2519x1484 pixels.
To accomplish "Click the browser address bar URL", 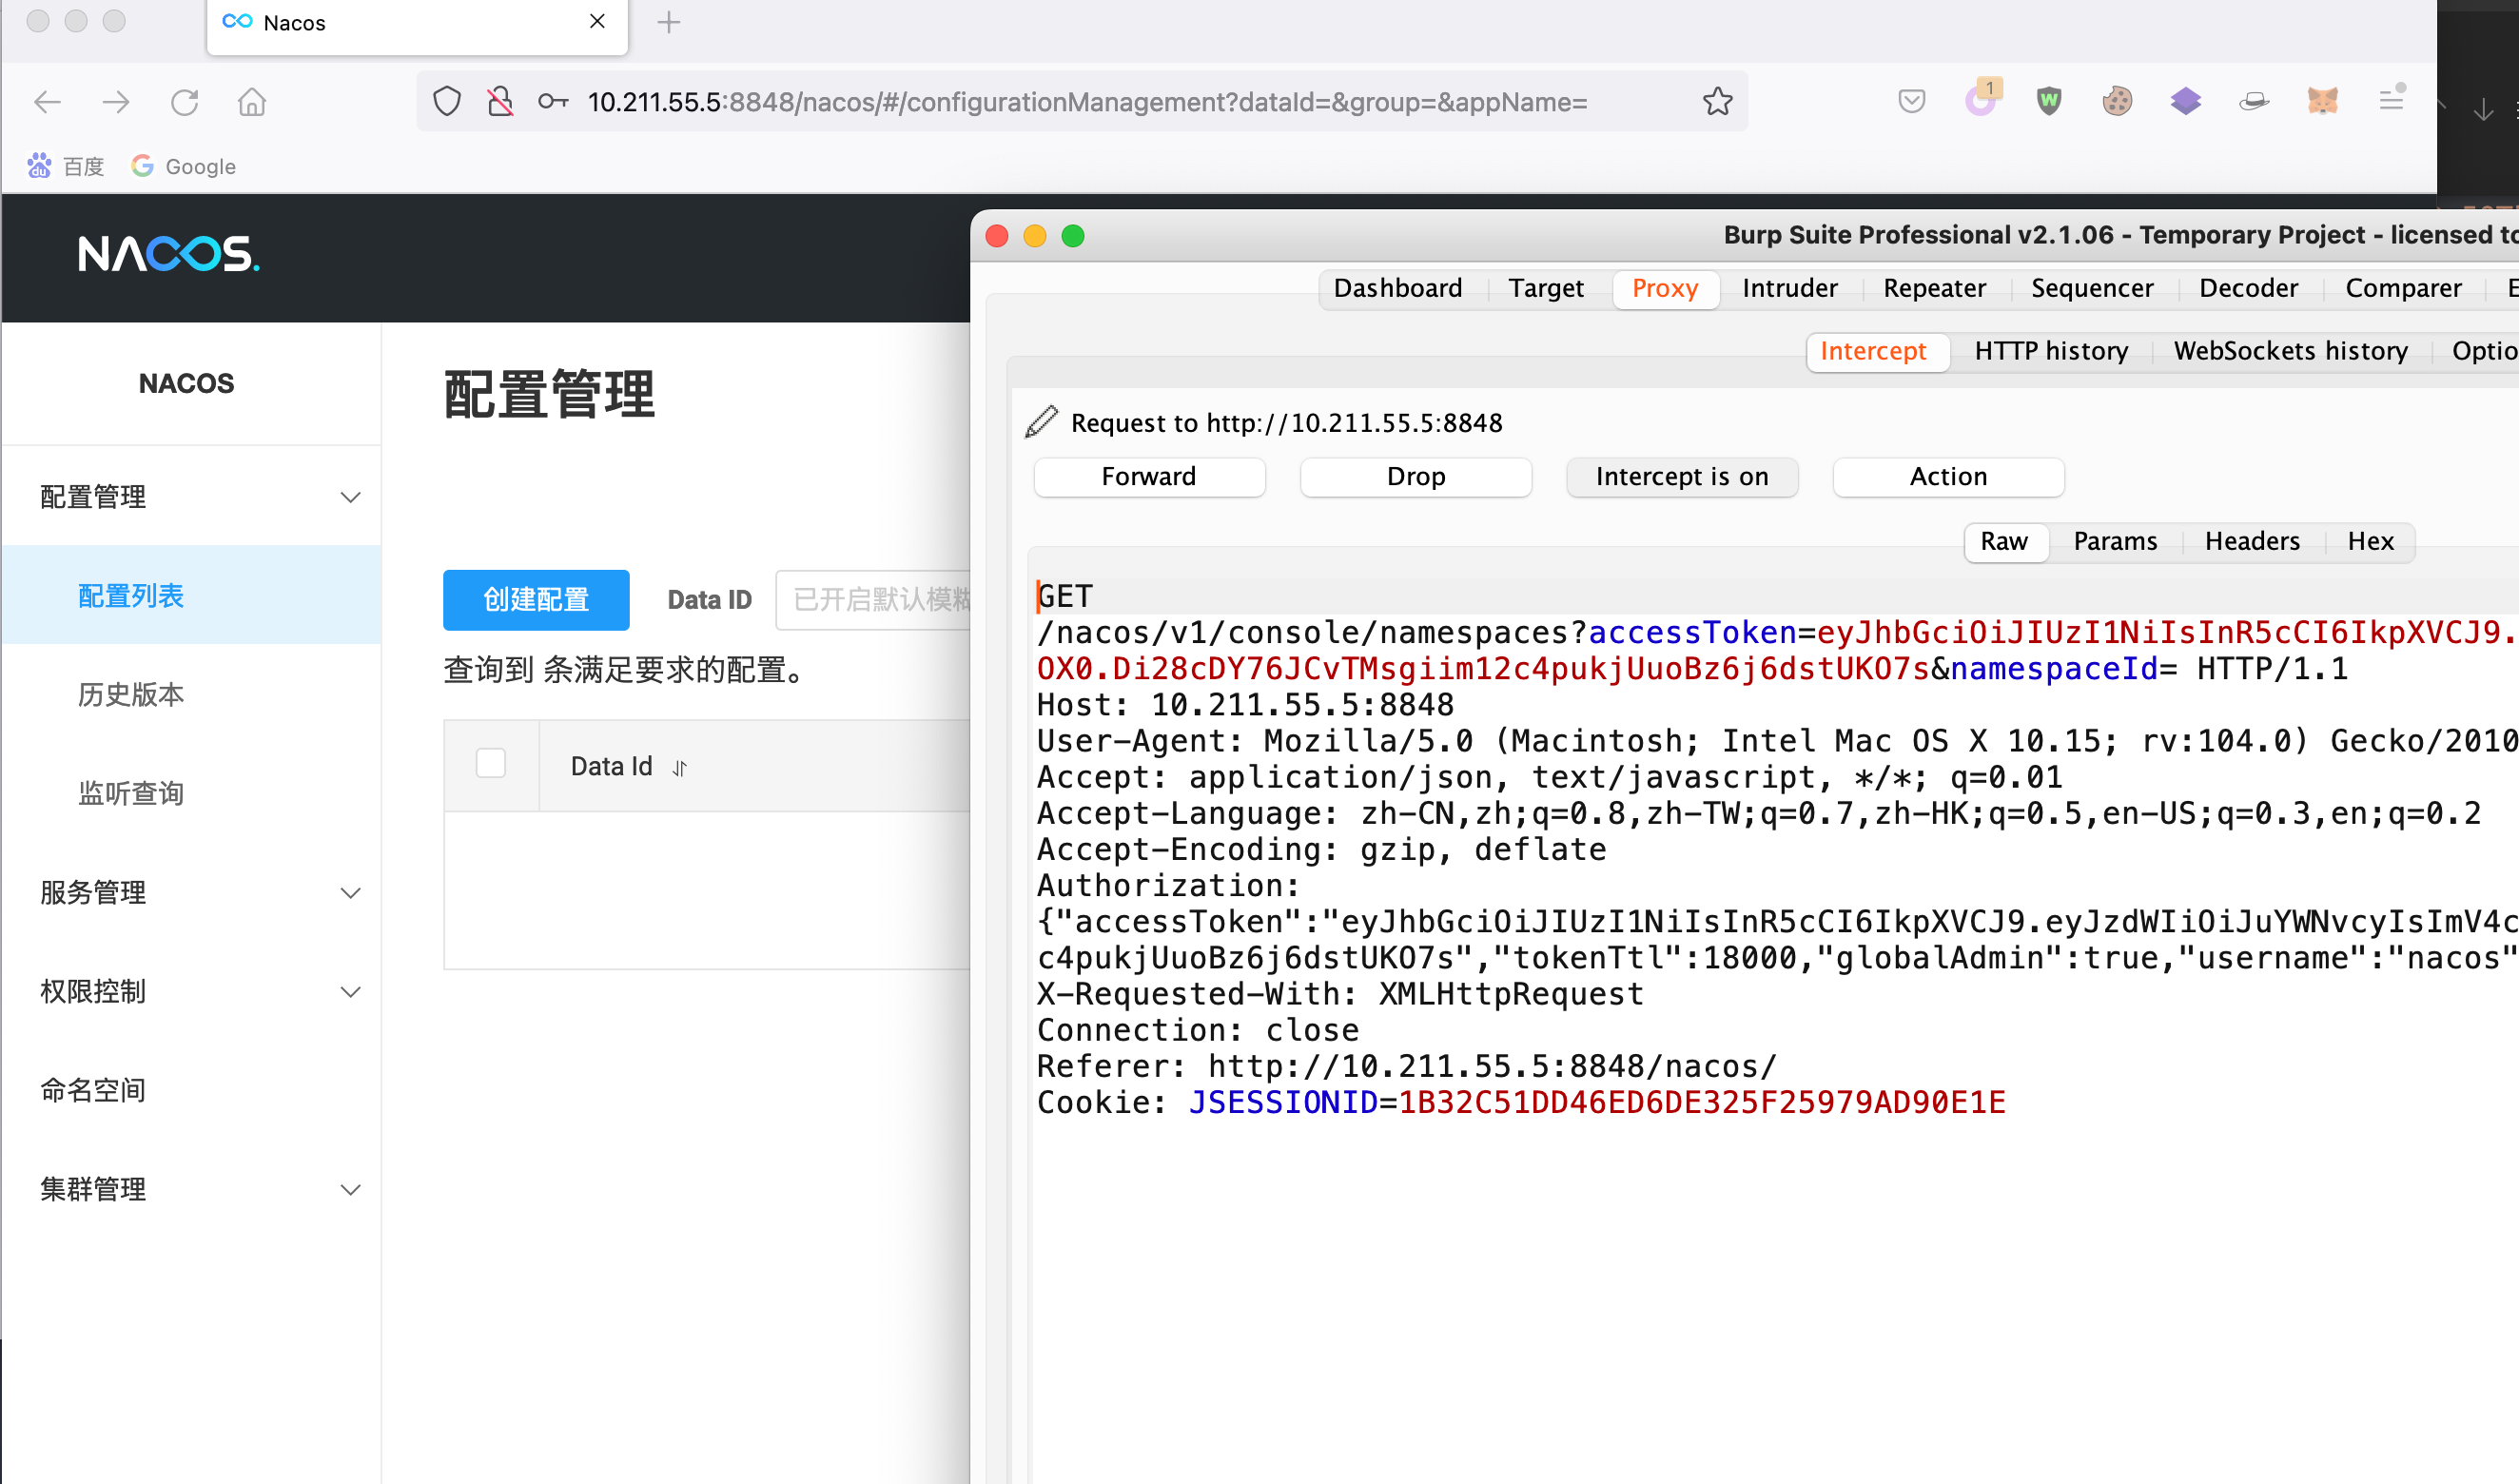I will tap(1087, 102).
